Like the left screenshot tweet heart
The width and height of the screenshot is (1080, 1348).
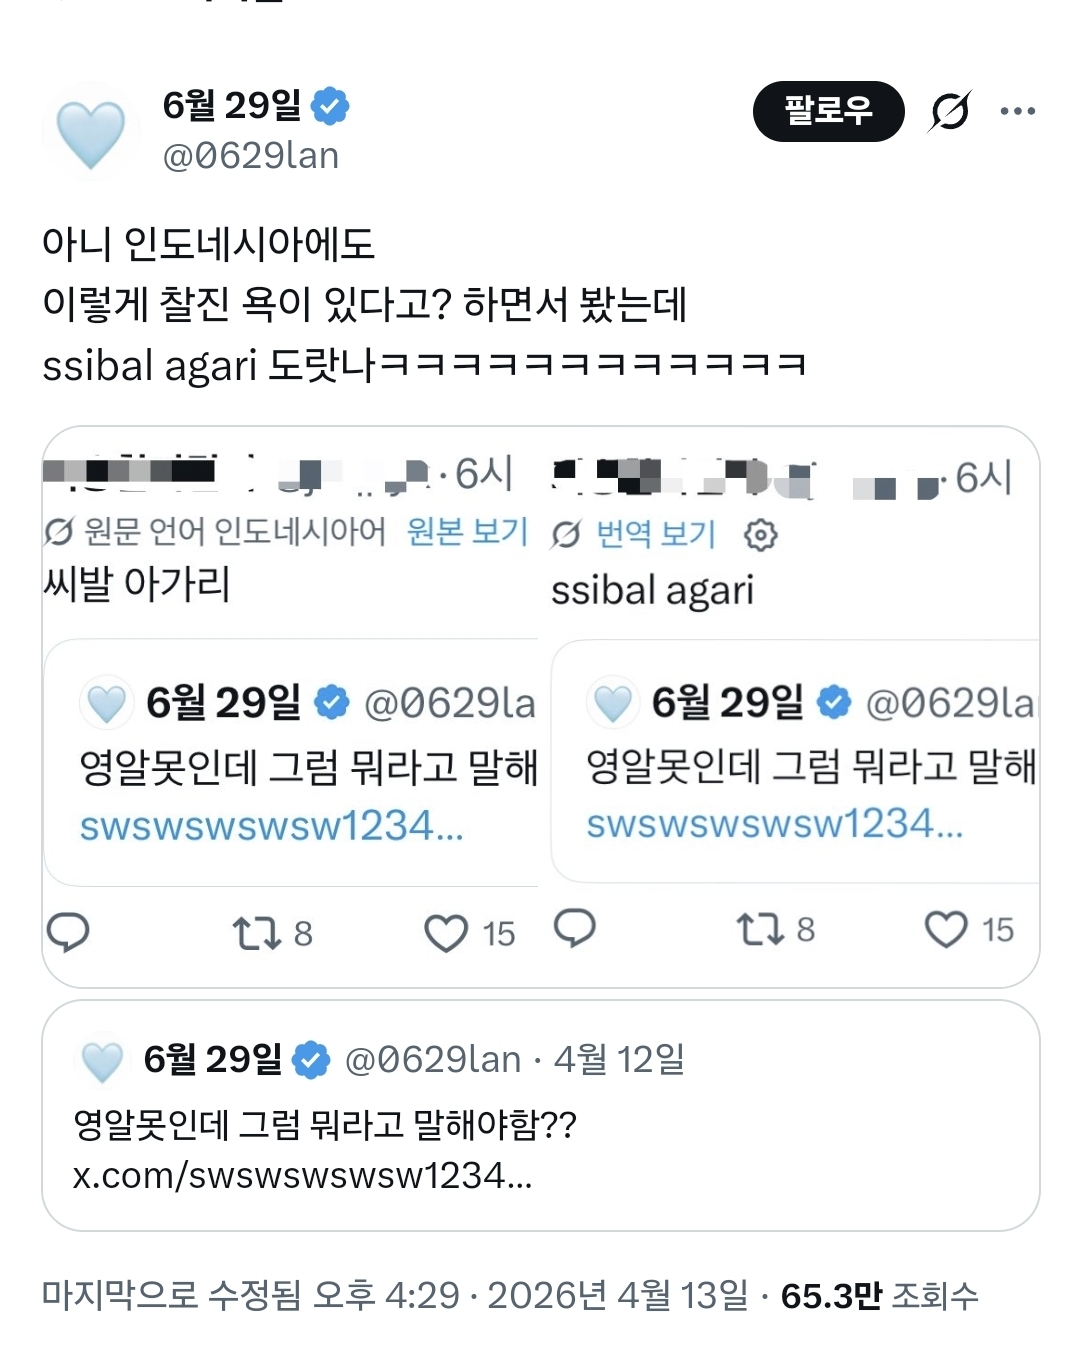[445, 933]
